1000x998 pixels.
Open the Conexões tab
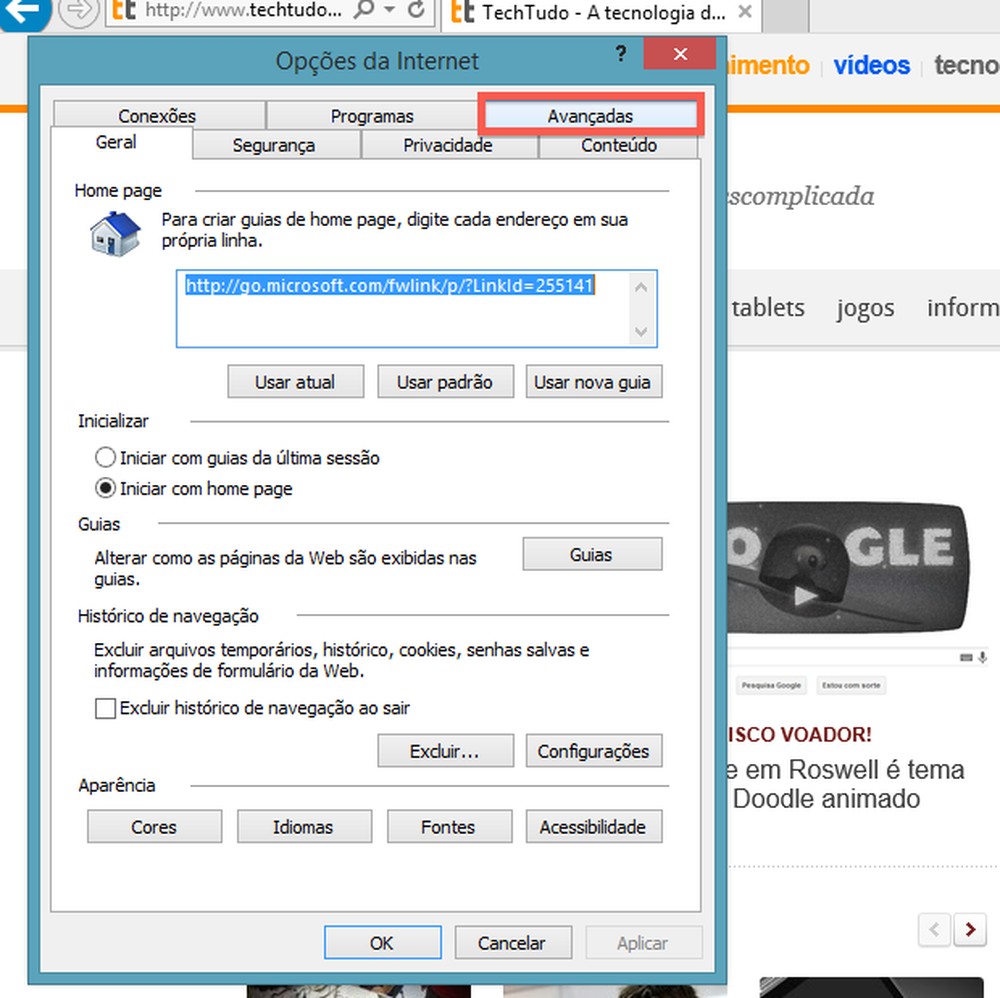coord(156,115)
